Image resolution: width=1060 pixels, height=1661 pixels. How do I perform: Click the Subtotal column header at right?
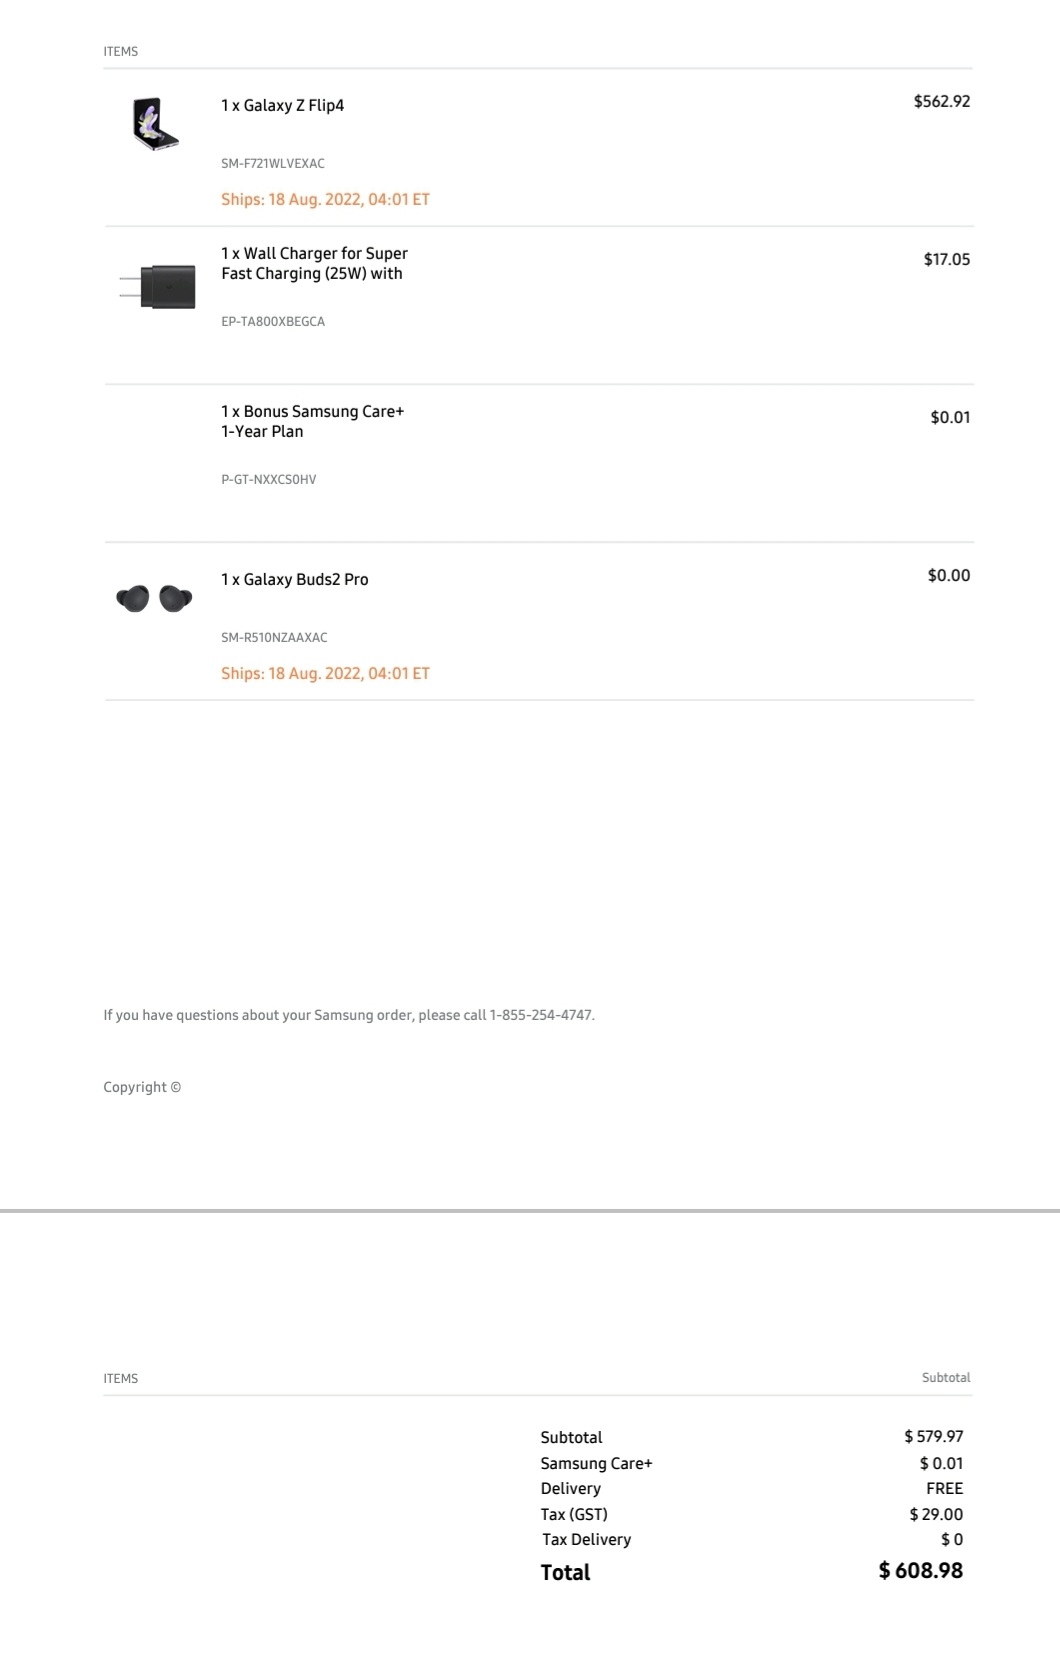coord(946,1377)
